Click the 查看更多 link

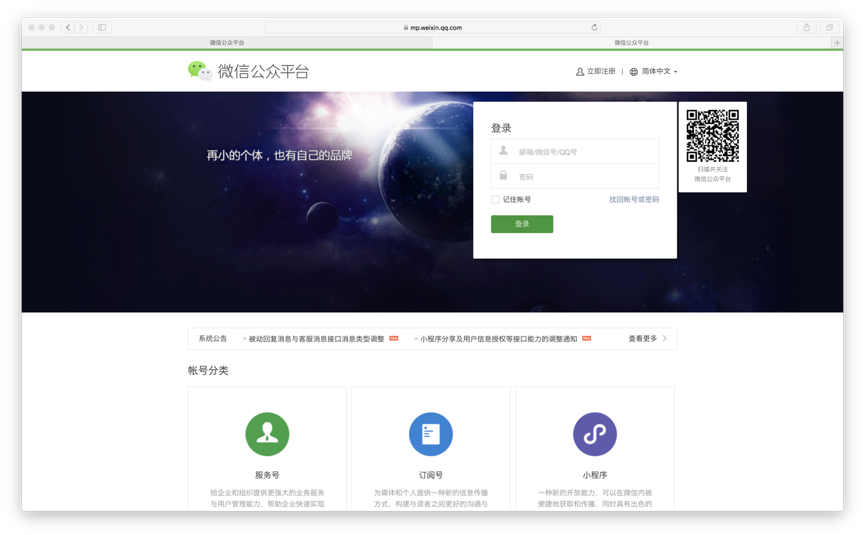[642, 338]
